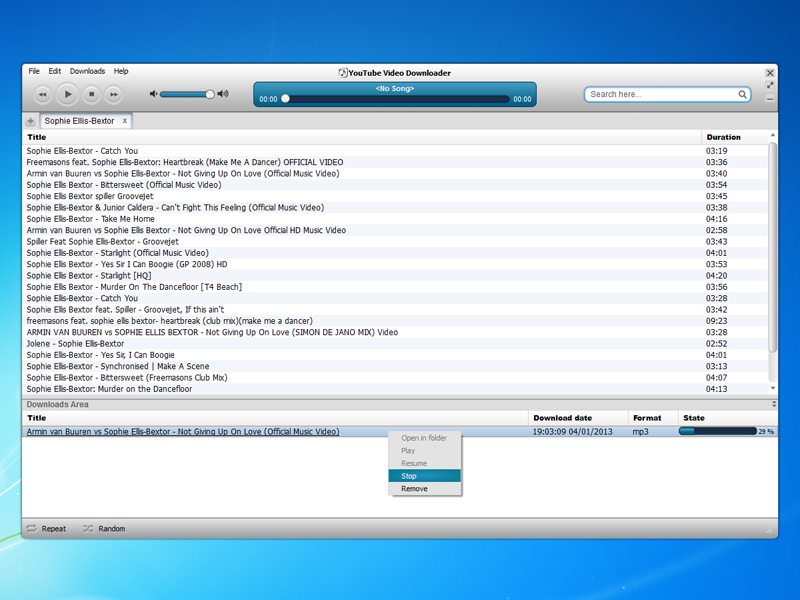The width and height of the screenshot is (800, 600).
Task: Skip forward with the next track button
Action: click(114, 94)
